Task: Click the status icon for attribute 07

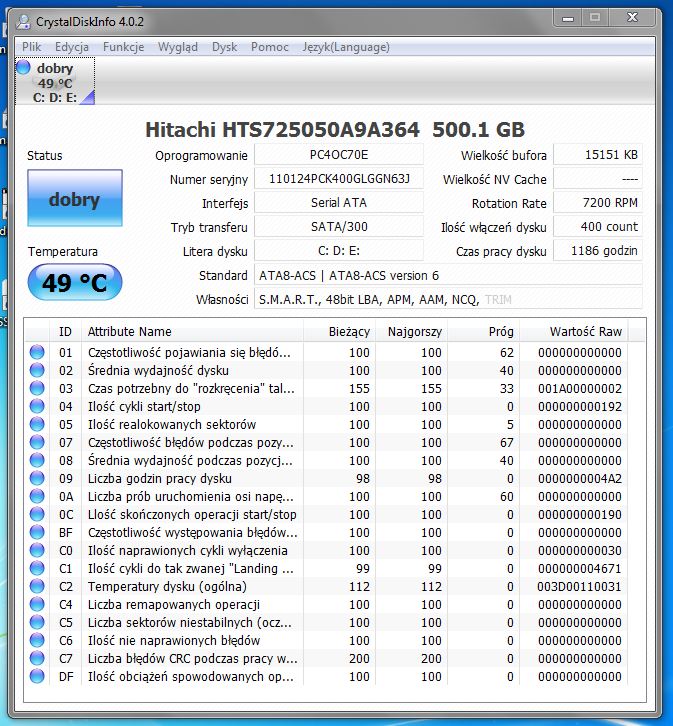Action: click(x=37, y=442)
